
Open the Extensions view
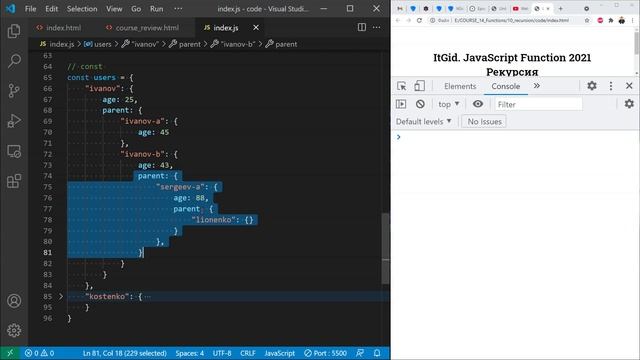point(14,181)
